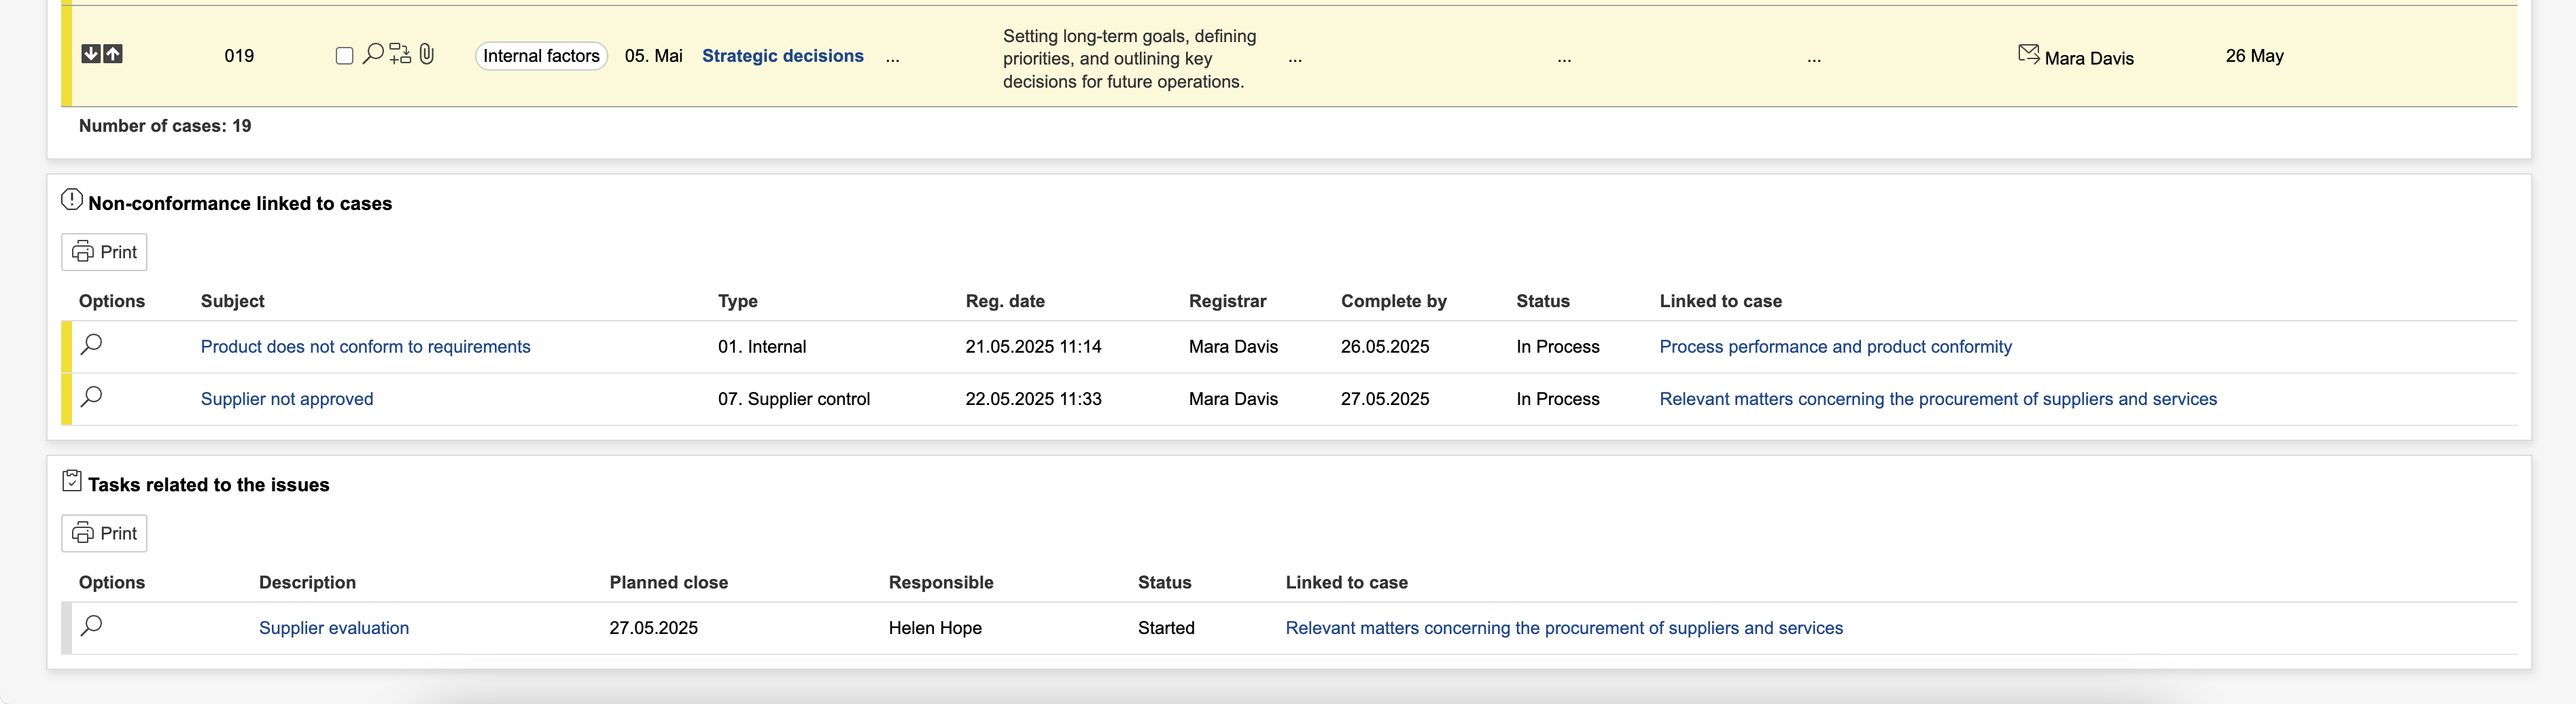
Task: Open attachments paperclip for case 019
Action: point(427,54)
